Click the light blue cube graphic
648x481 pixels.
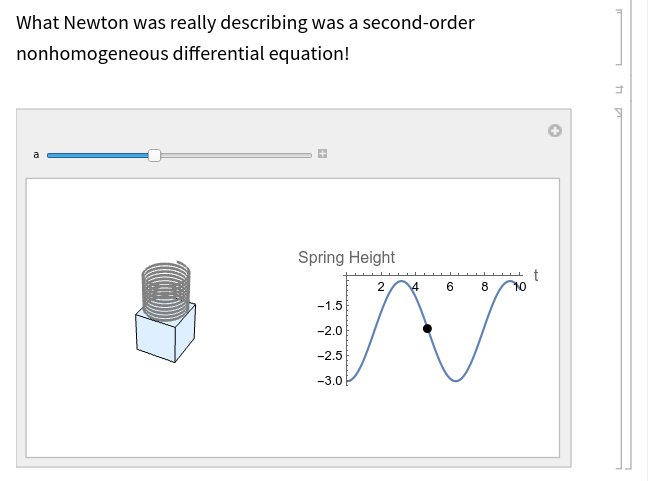tap(165, 334)
